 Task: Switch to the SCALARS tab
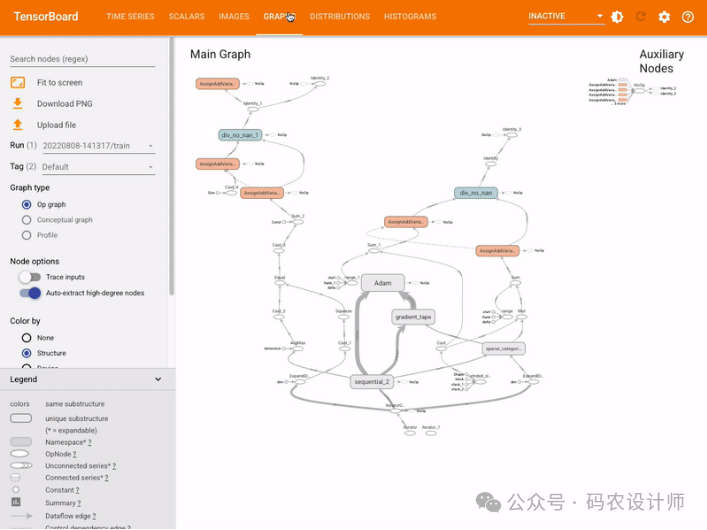coord(187,17)
